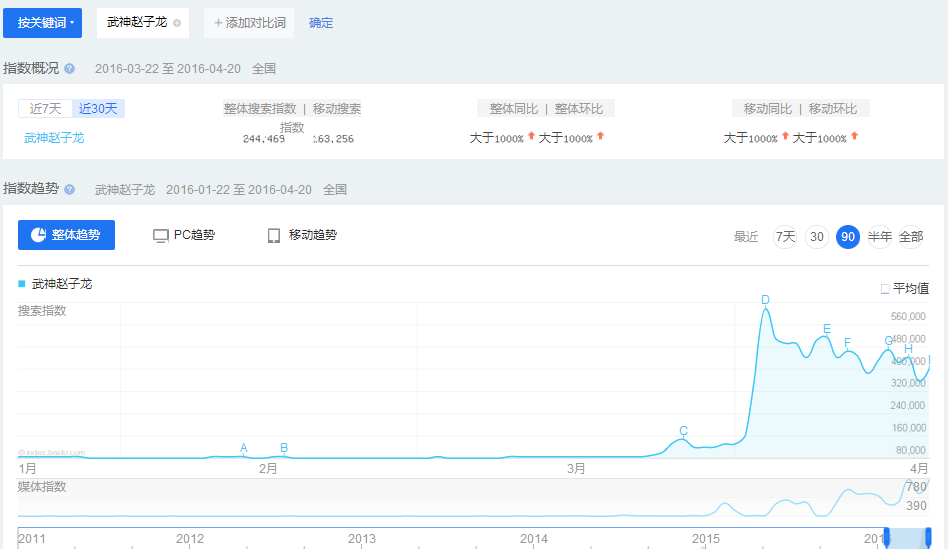Switch chart range to 半年
This screenshot has height=549, width=948.
(880, 237)
